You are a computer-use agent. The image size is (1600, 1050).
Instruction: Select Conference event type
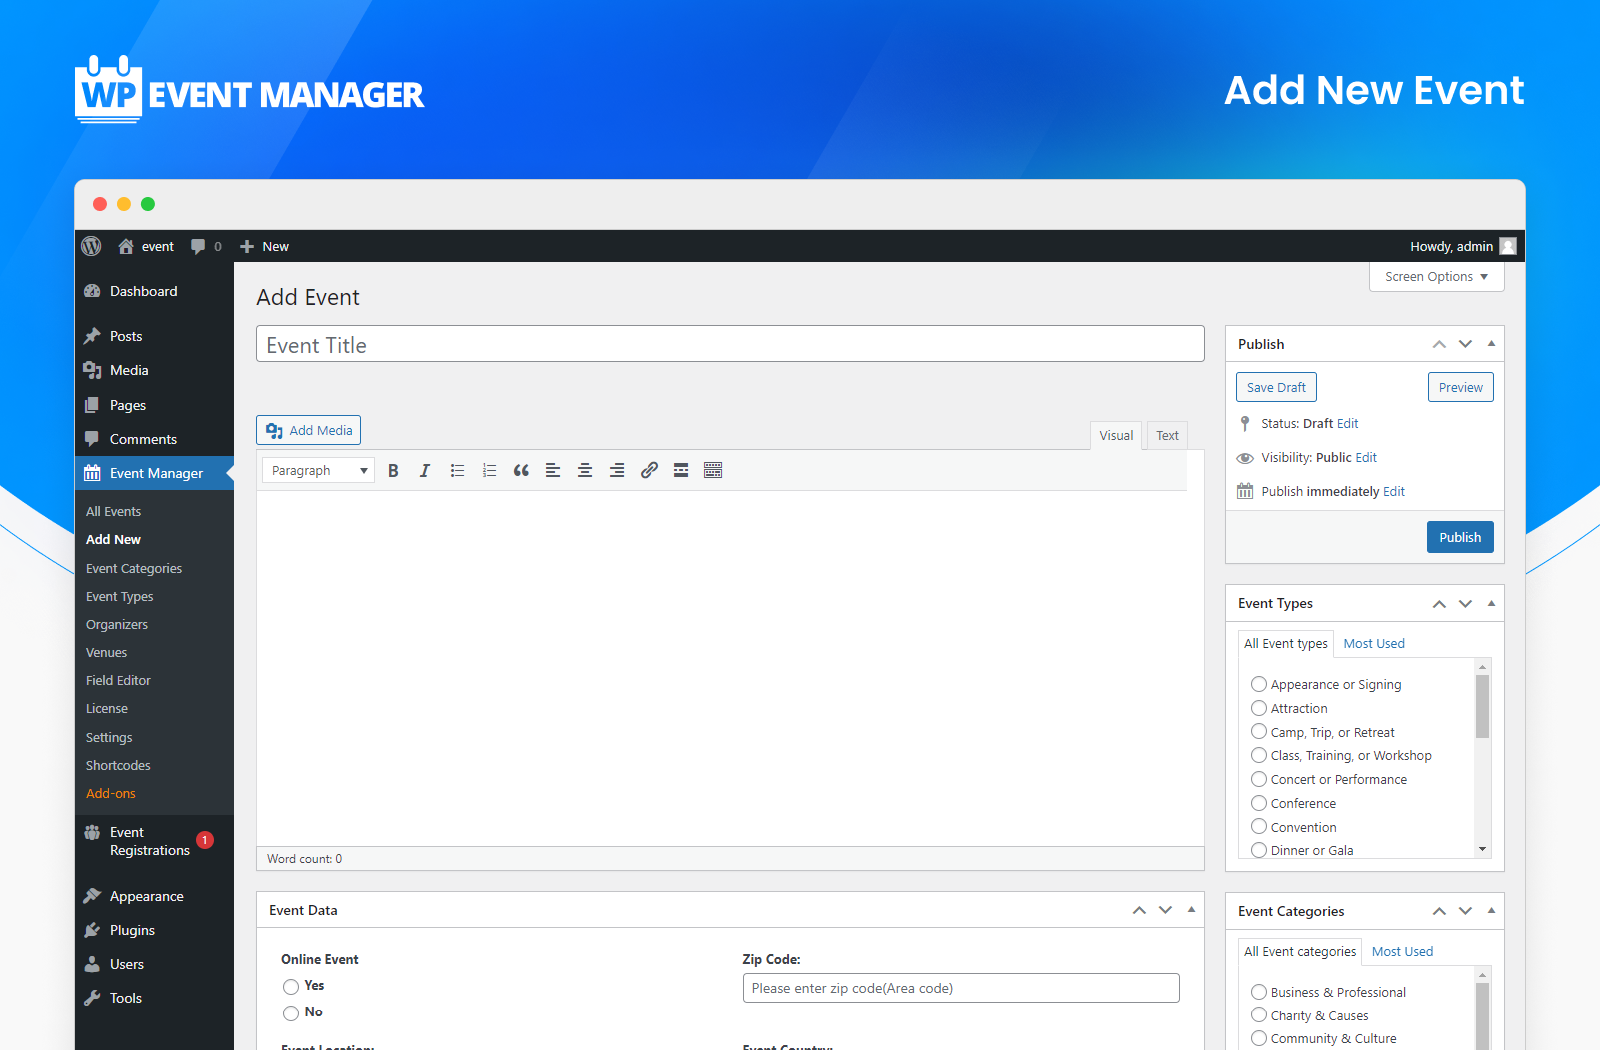click(x=1259, y=803)
